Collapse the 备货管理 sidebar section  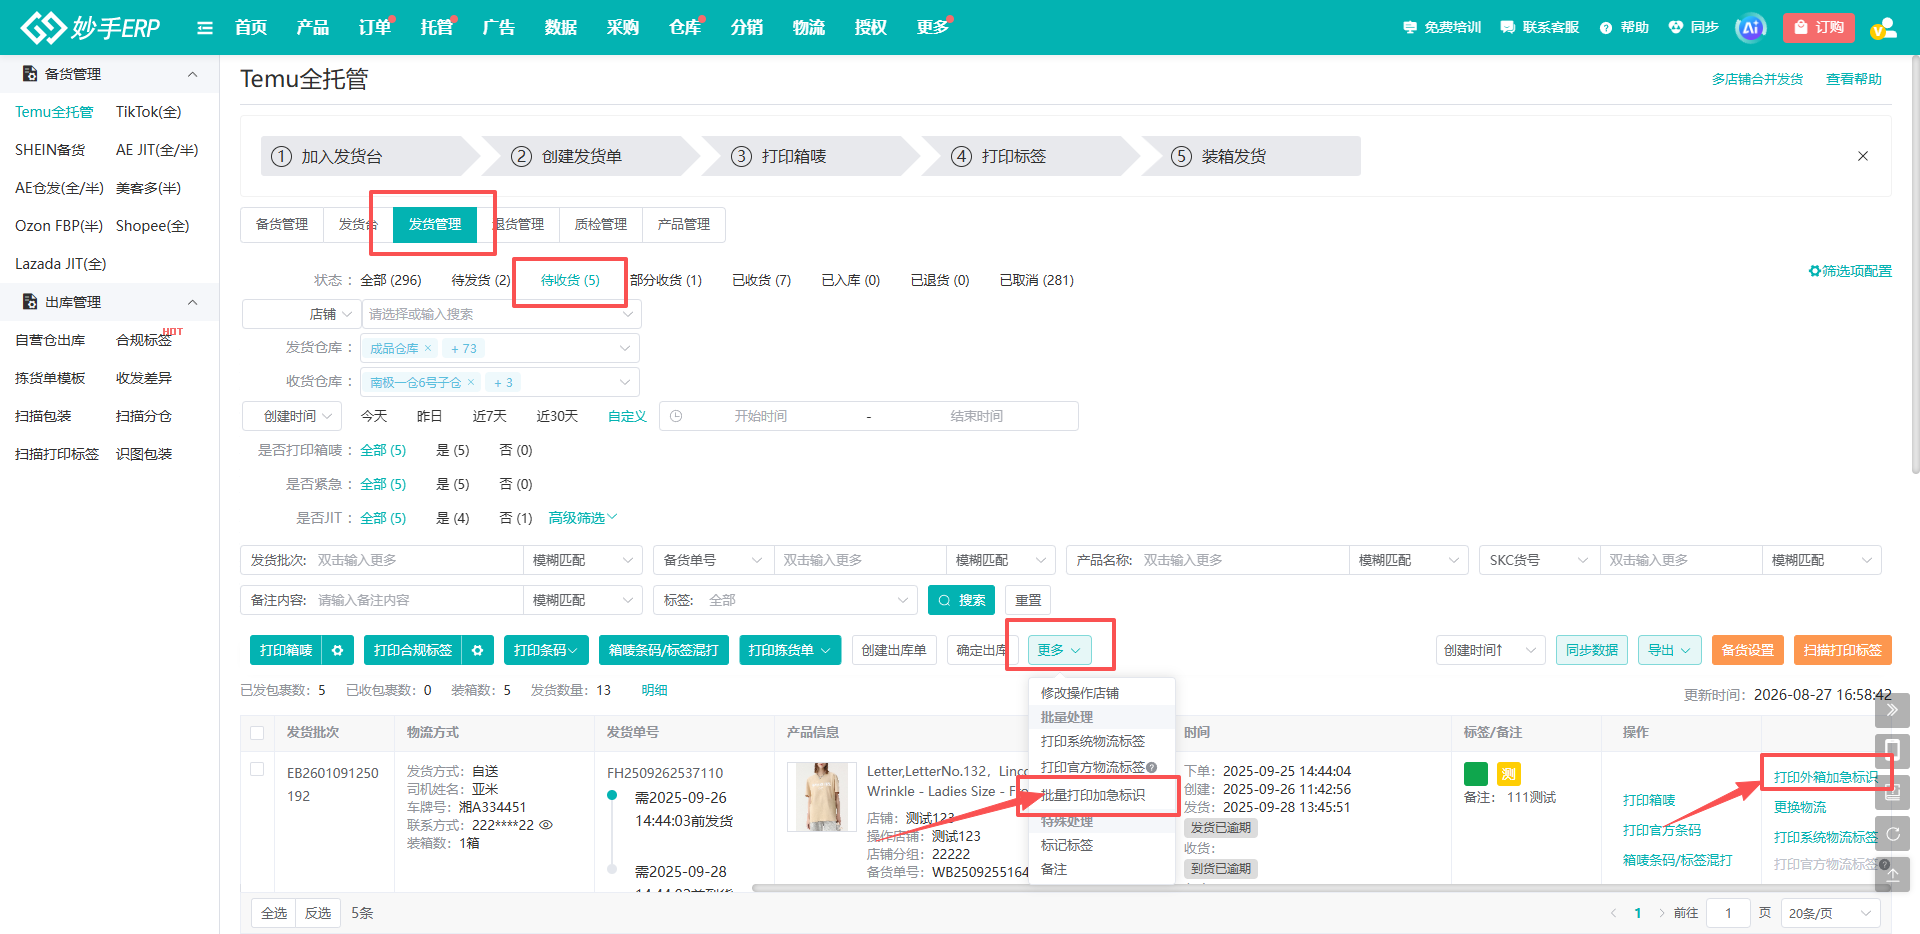click(x=193, y=74)
